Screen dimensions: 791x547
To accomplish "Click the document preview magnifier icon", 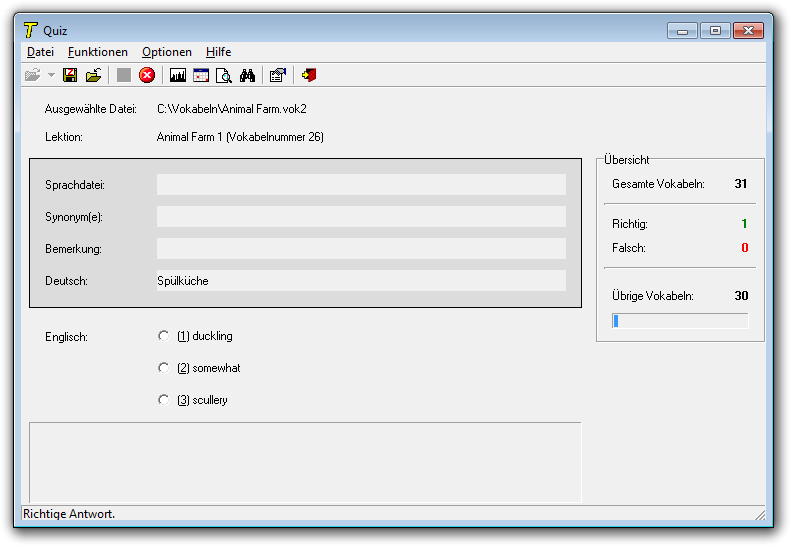I will pos(224,75).
